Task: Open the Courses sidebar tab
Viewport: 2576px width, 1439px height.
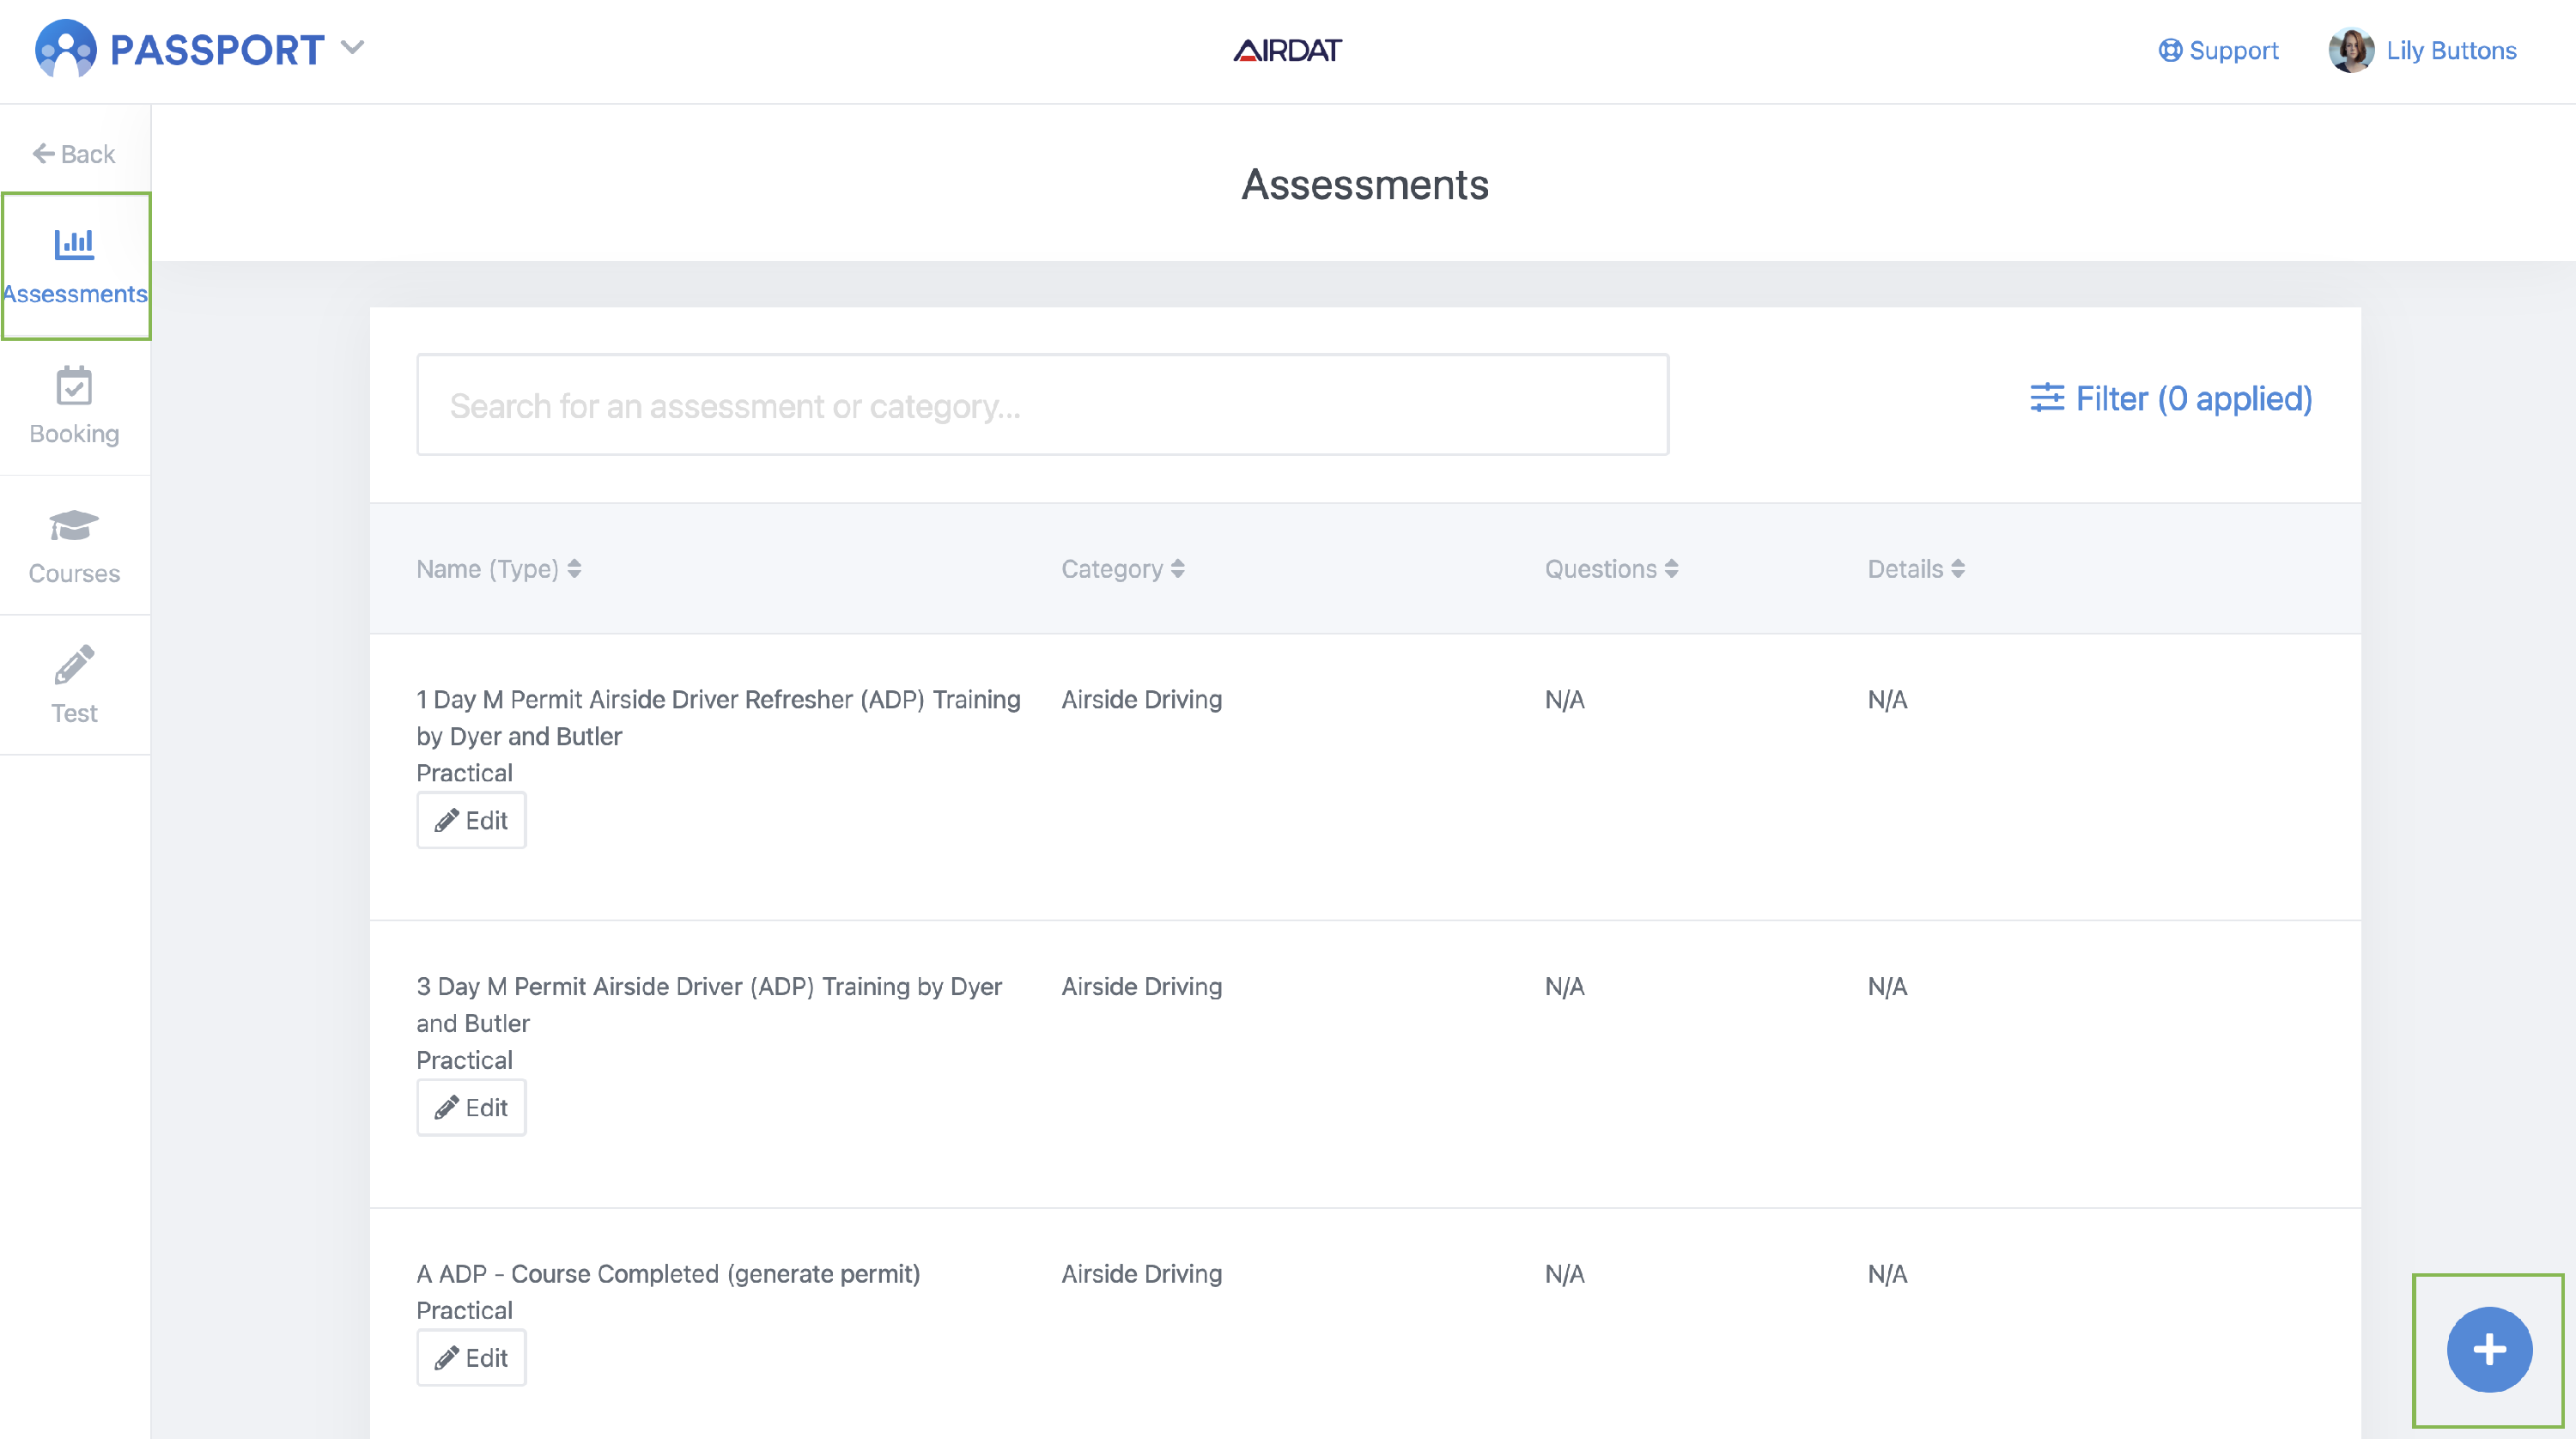Action: [x=75, y=546]
